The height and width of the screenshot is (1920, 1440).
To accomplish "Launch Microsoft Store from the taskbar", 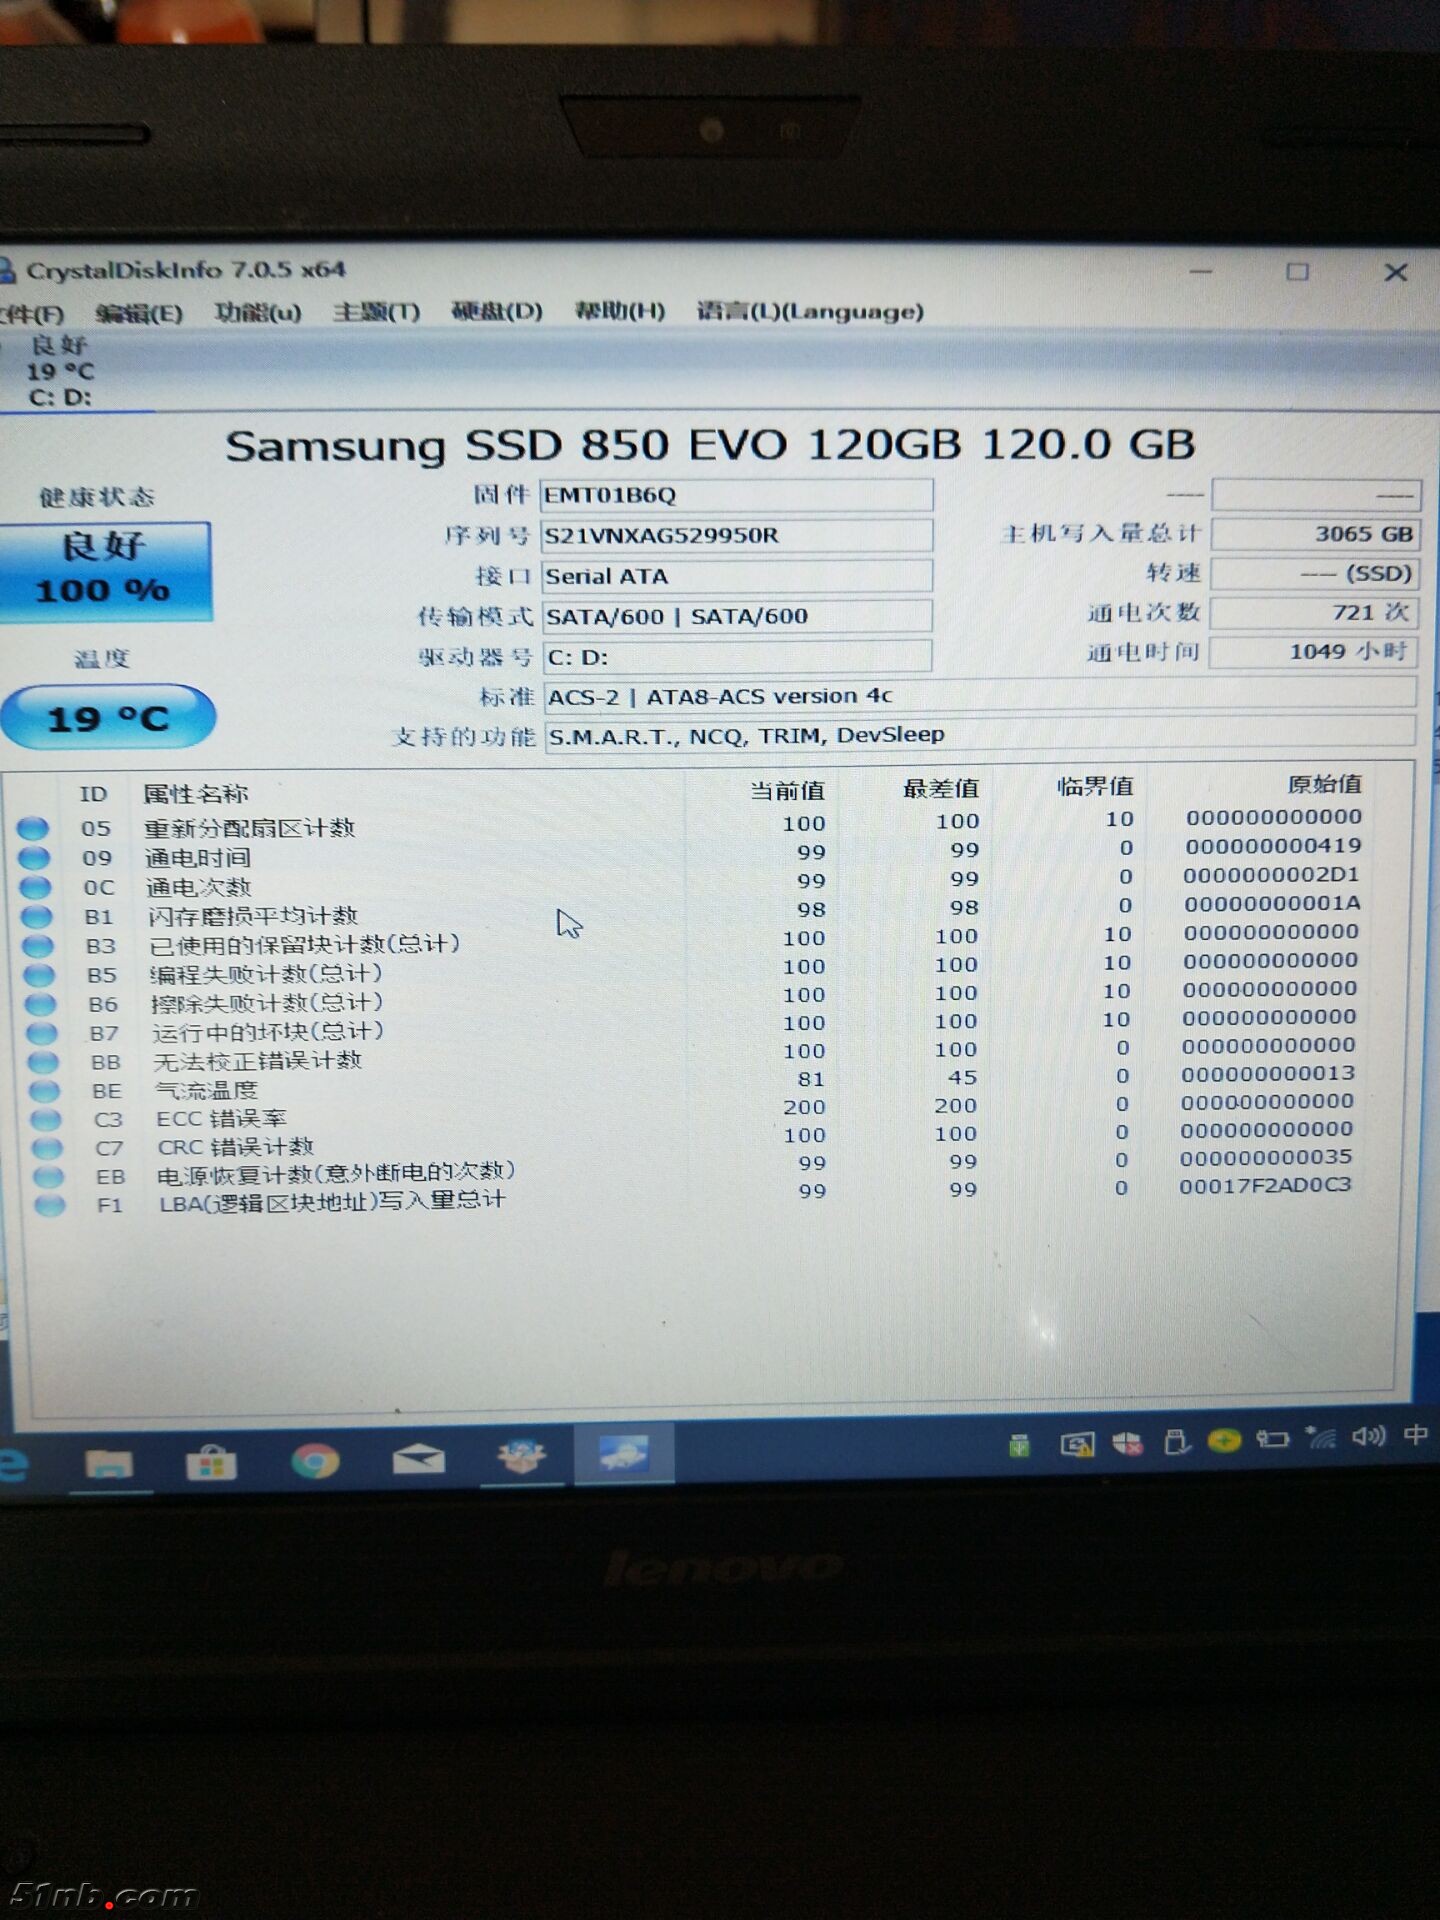I will pos(211,1464).
